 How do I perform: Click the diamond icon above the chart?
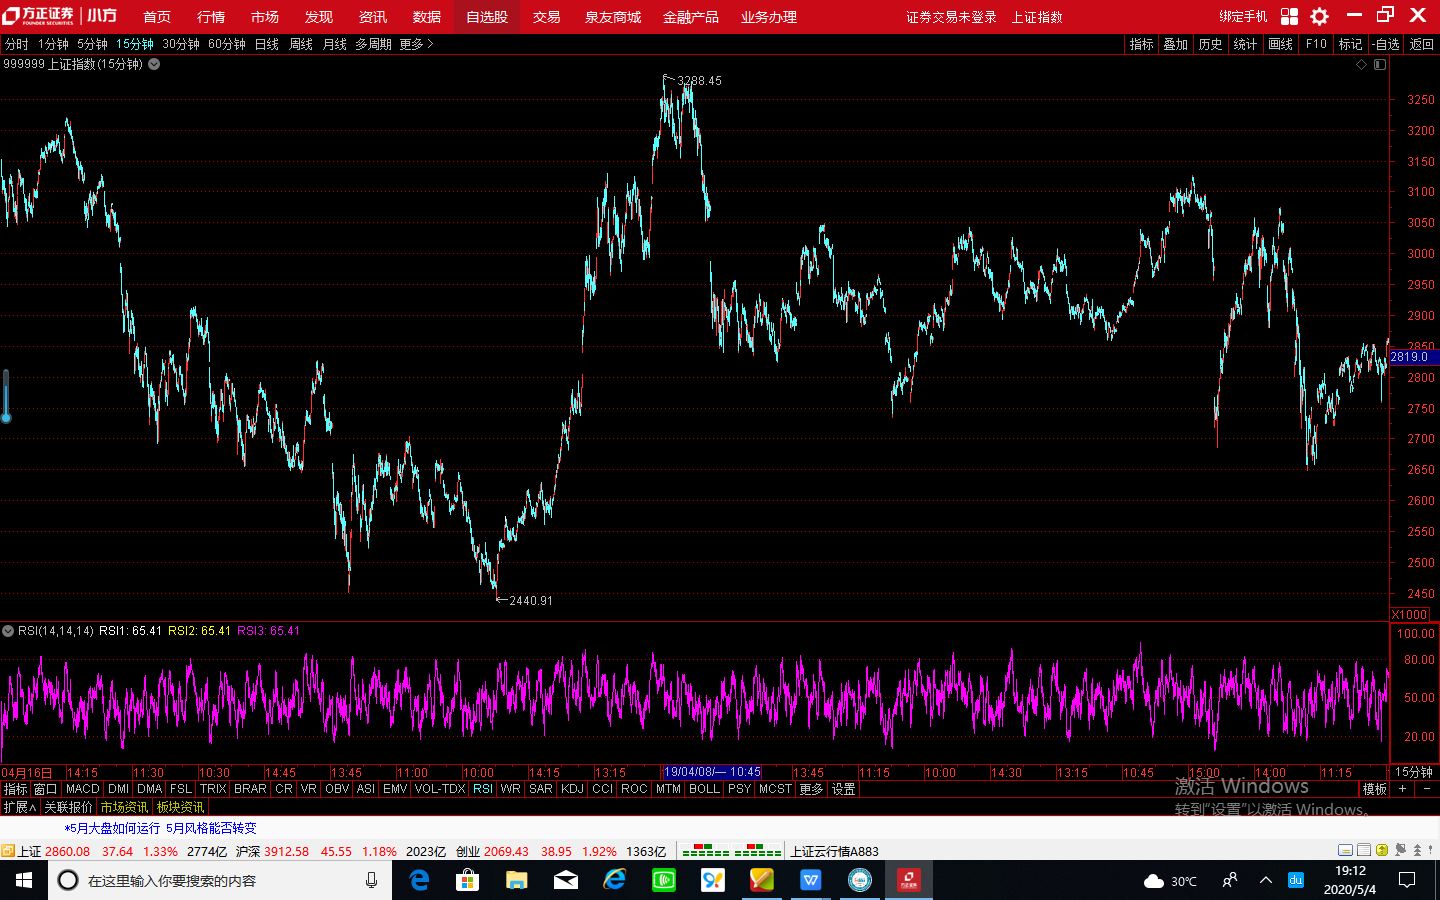click(1361, 64)
